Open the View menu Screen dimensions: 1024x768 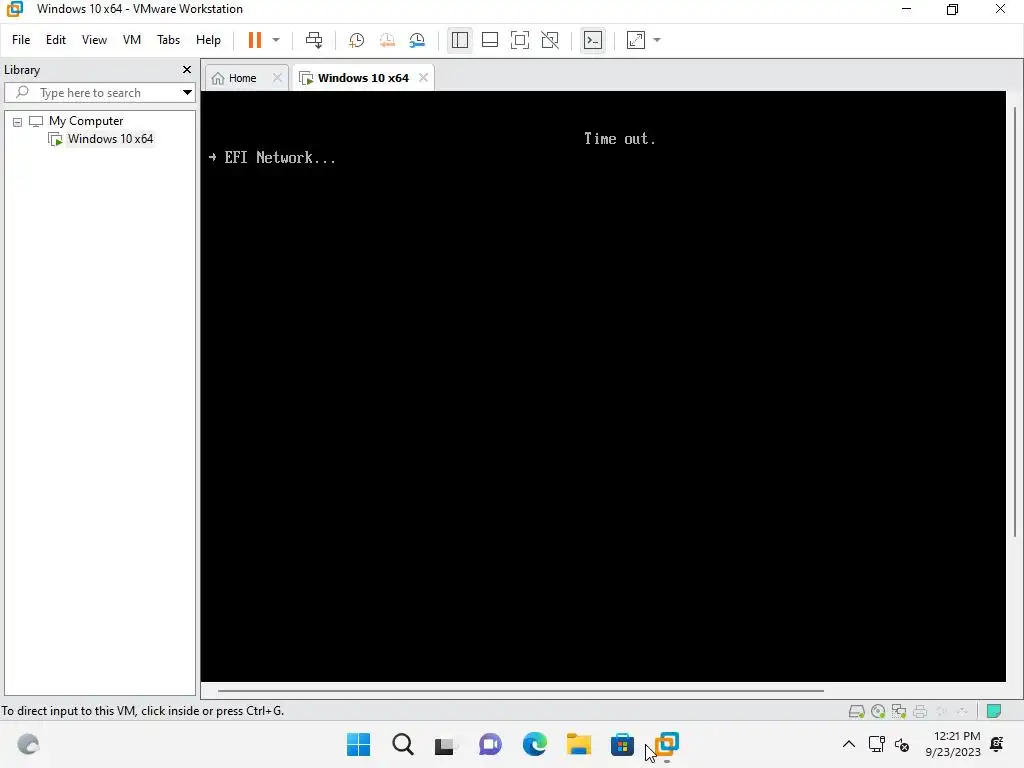click(94, 40)
